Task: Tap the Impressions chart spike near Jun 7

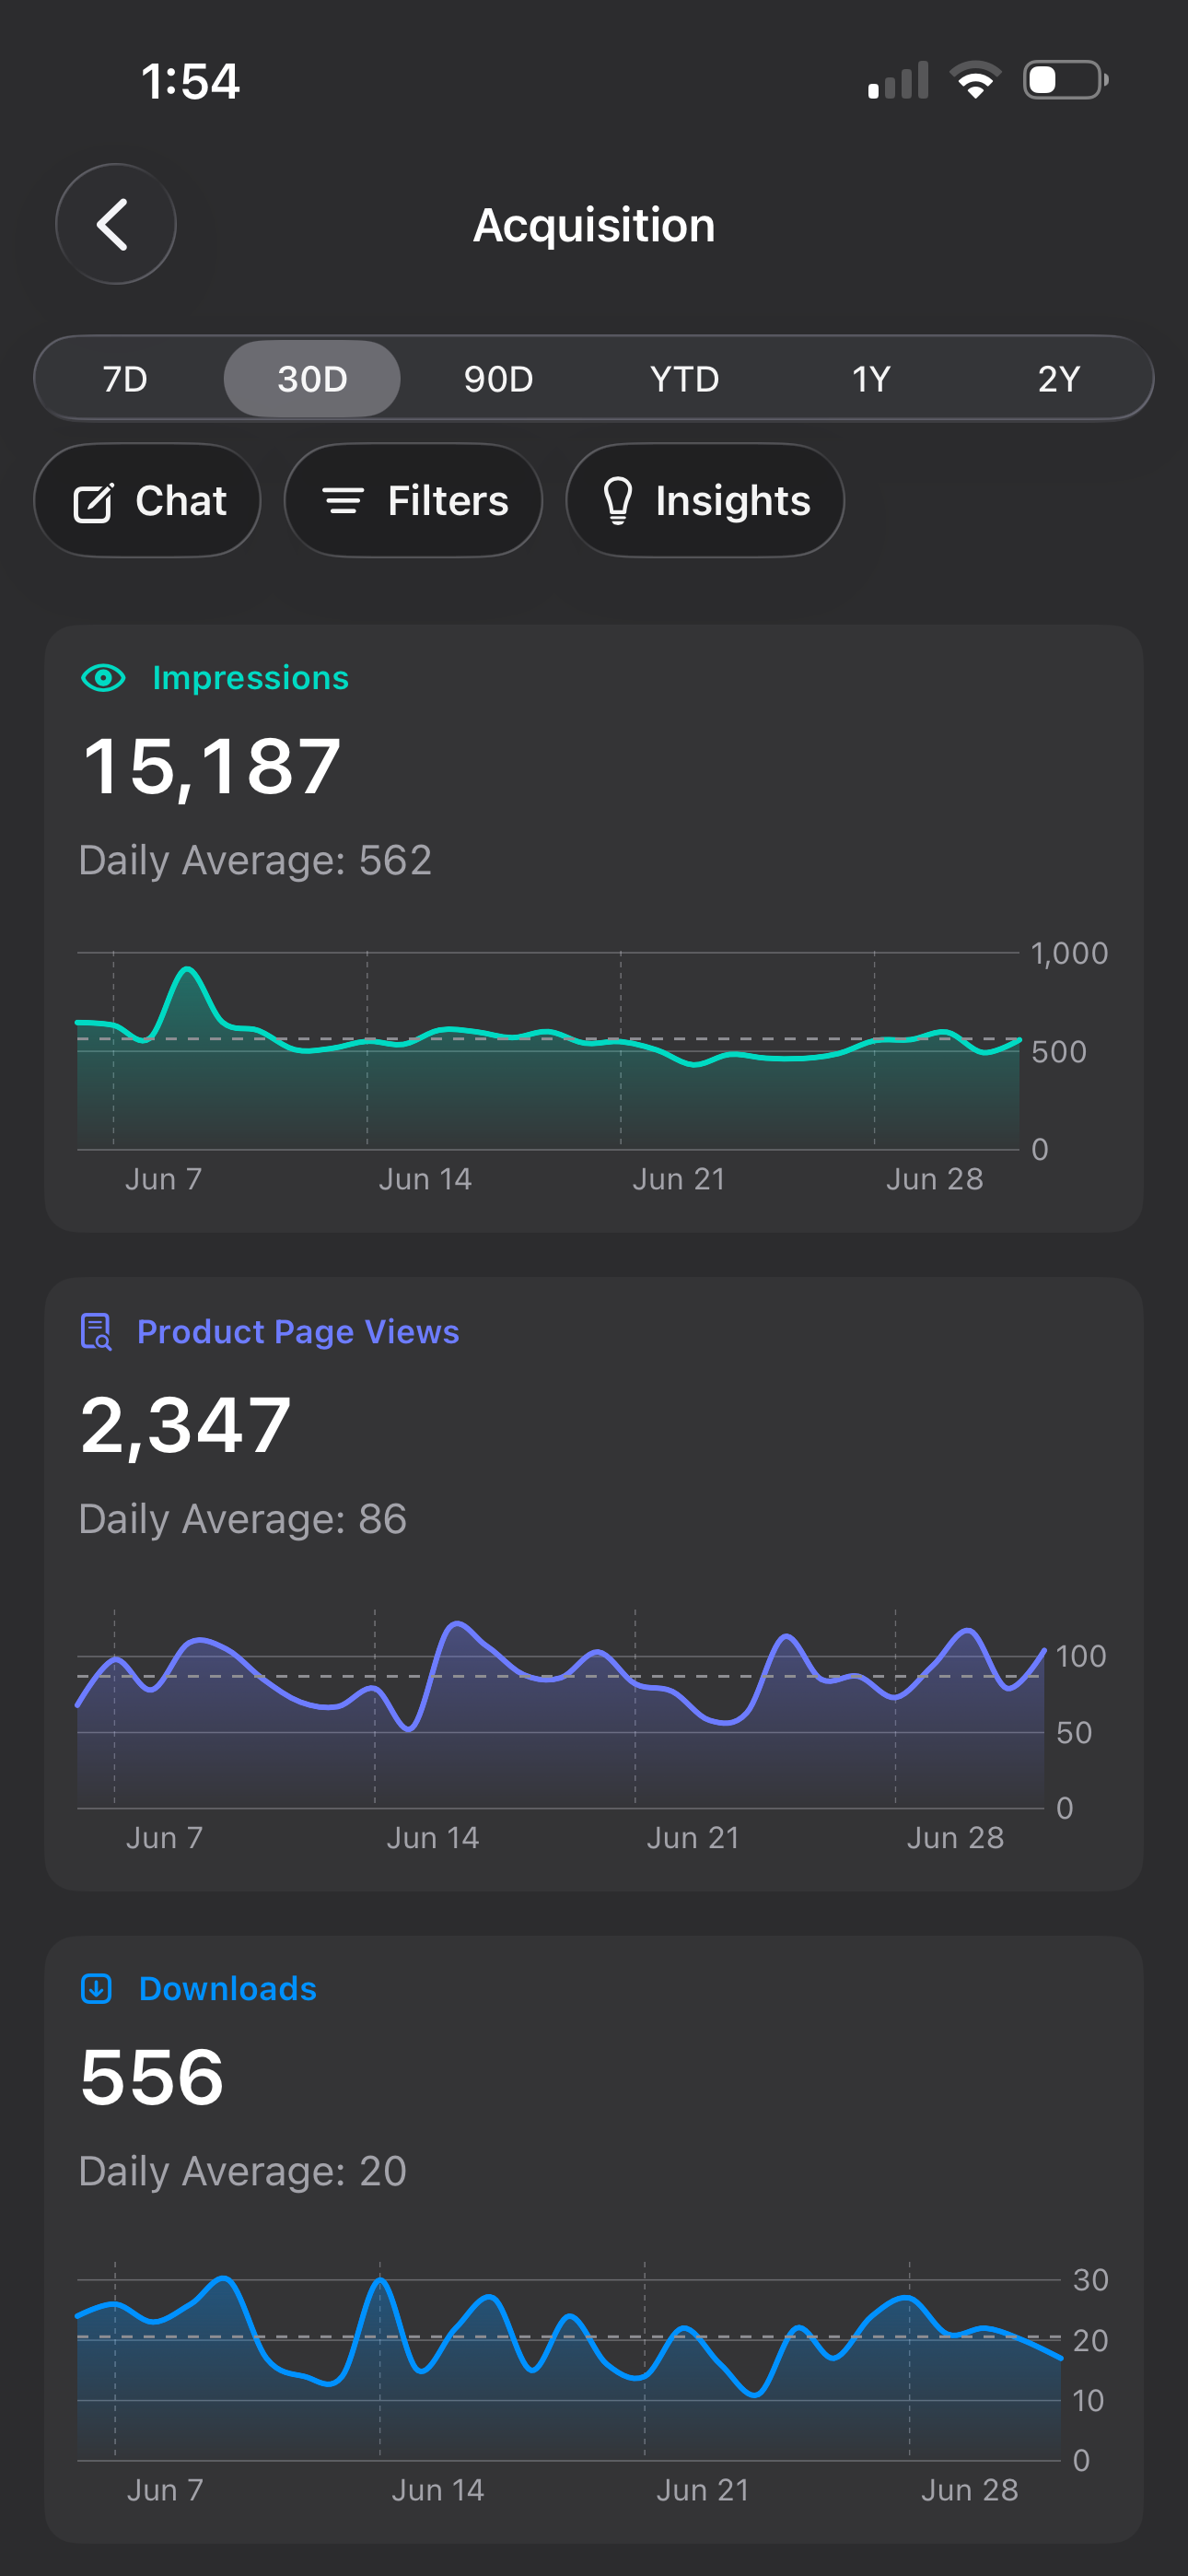Action: [x=187, y=969]
